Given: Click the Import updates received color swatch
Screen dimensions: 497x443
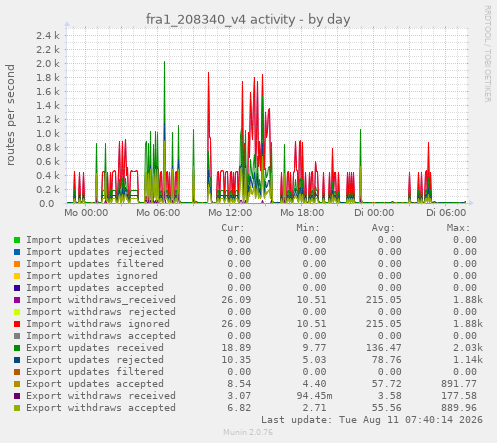Looking at the screenshot, I should [x=17, y=240].
